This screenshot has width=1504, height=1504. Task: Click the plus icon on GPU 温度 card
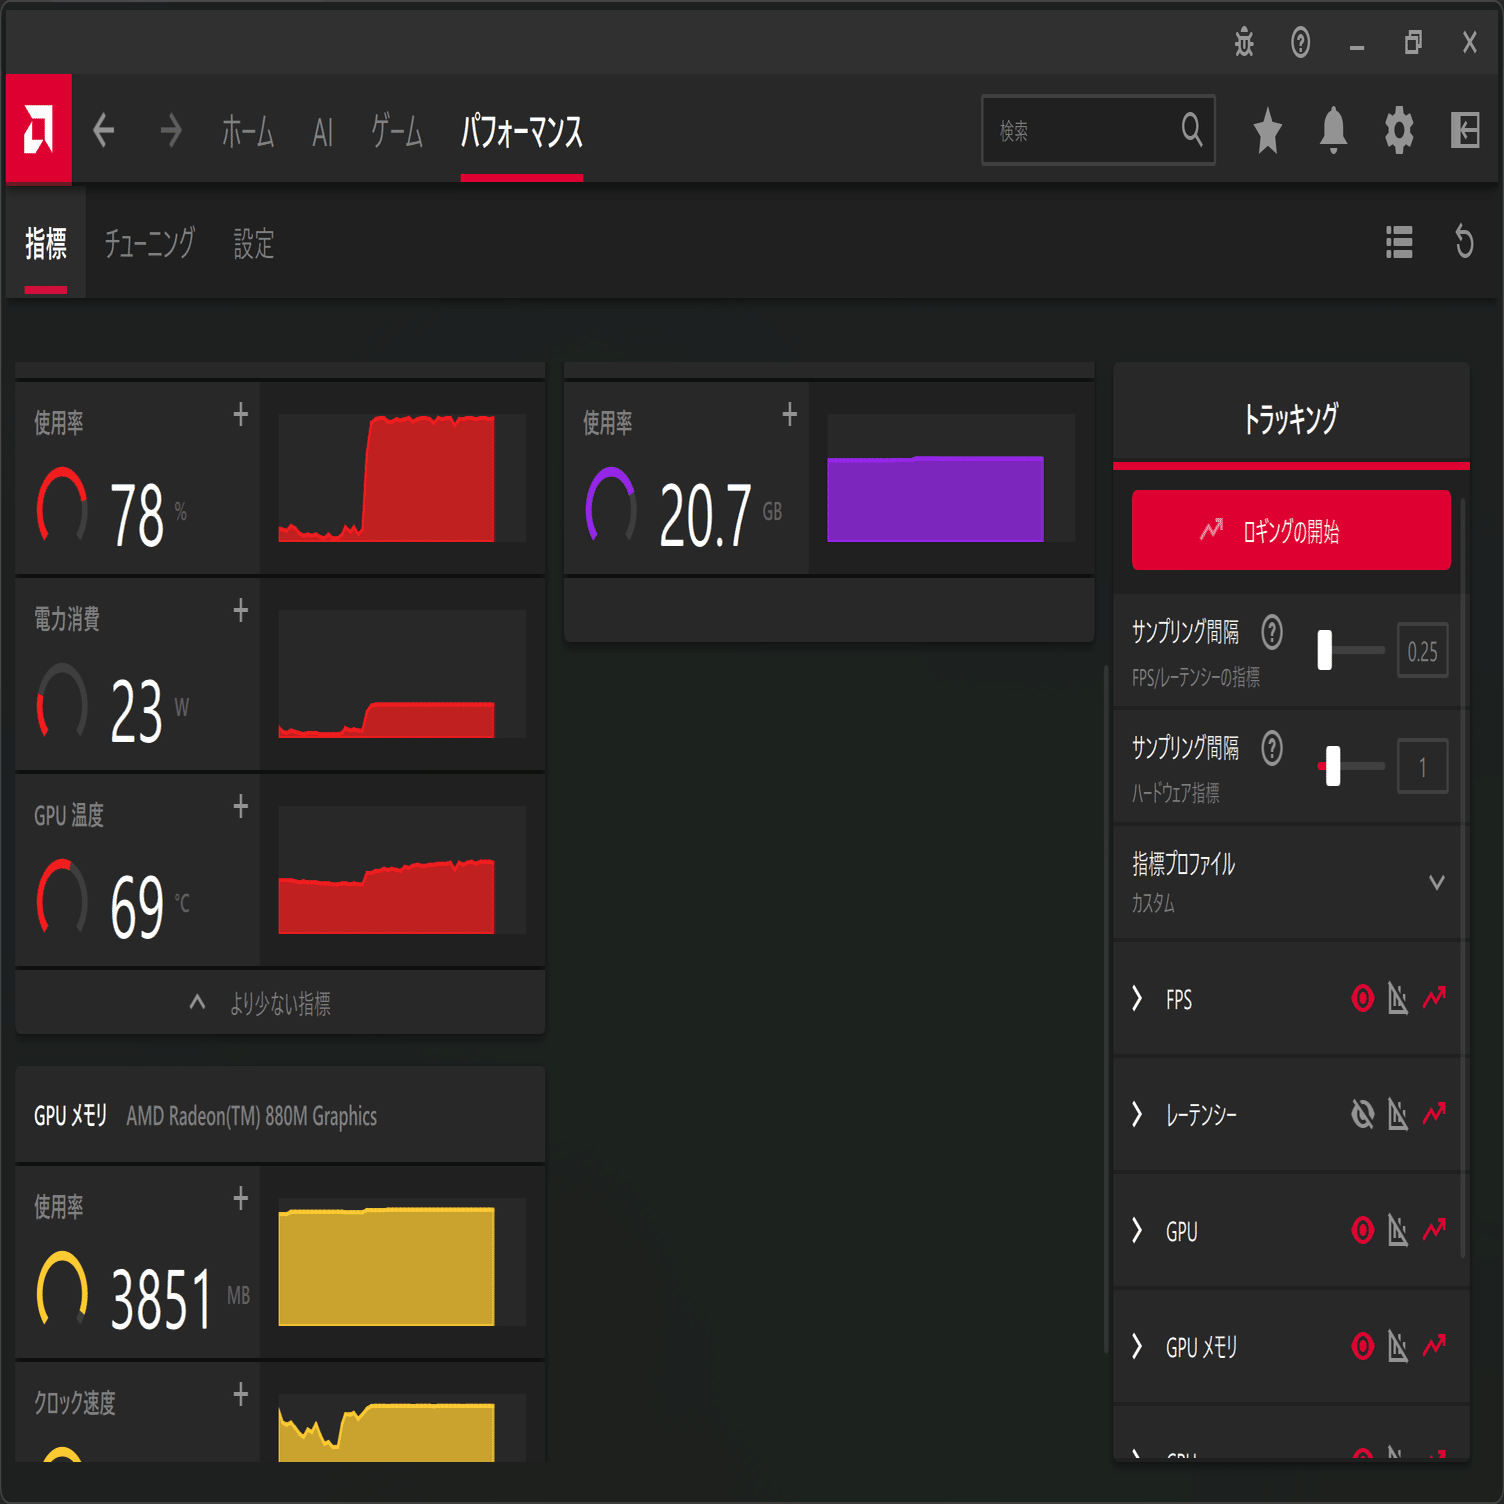coord(241,806)
